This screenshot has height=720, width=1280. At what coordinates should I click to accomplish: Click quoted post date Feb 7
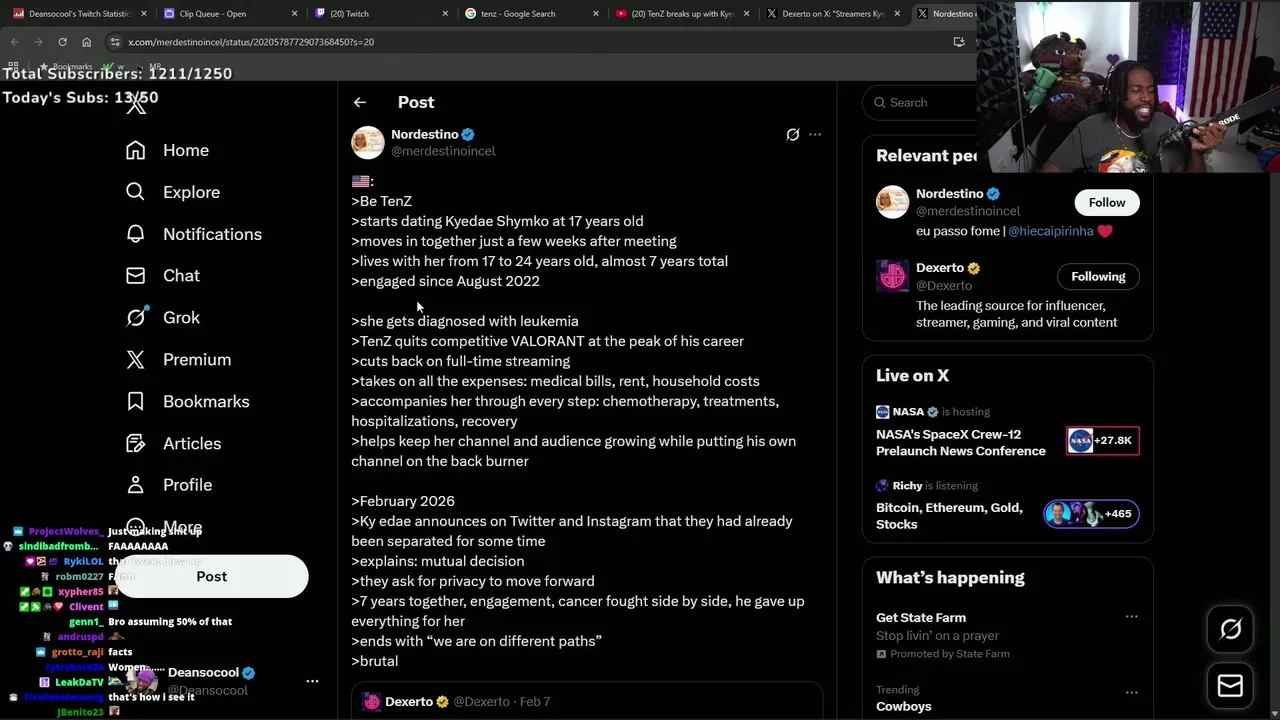535,702
